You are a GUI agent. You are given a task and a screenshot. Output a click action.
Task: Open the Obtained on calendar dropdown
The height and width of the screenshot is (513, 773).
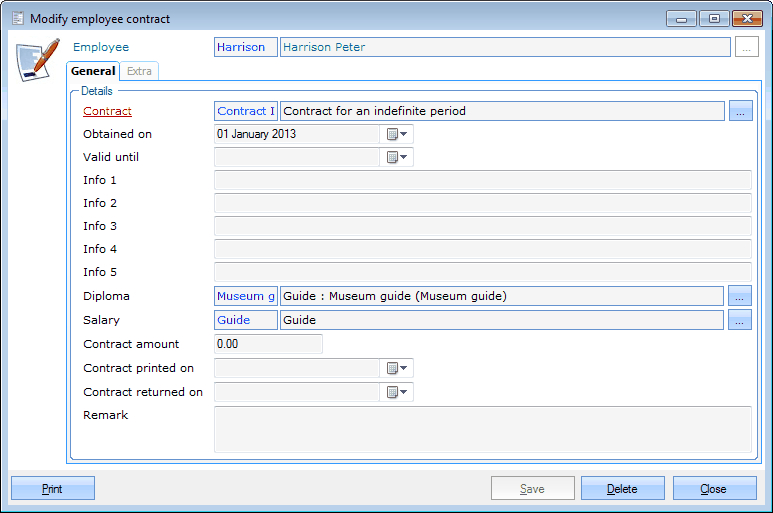pyautogui.click(x=398, y=134)
